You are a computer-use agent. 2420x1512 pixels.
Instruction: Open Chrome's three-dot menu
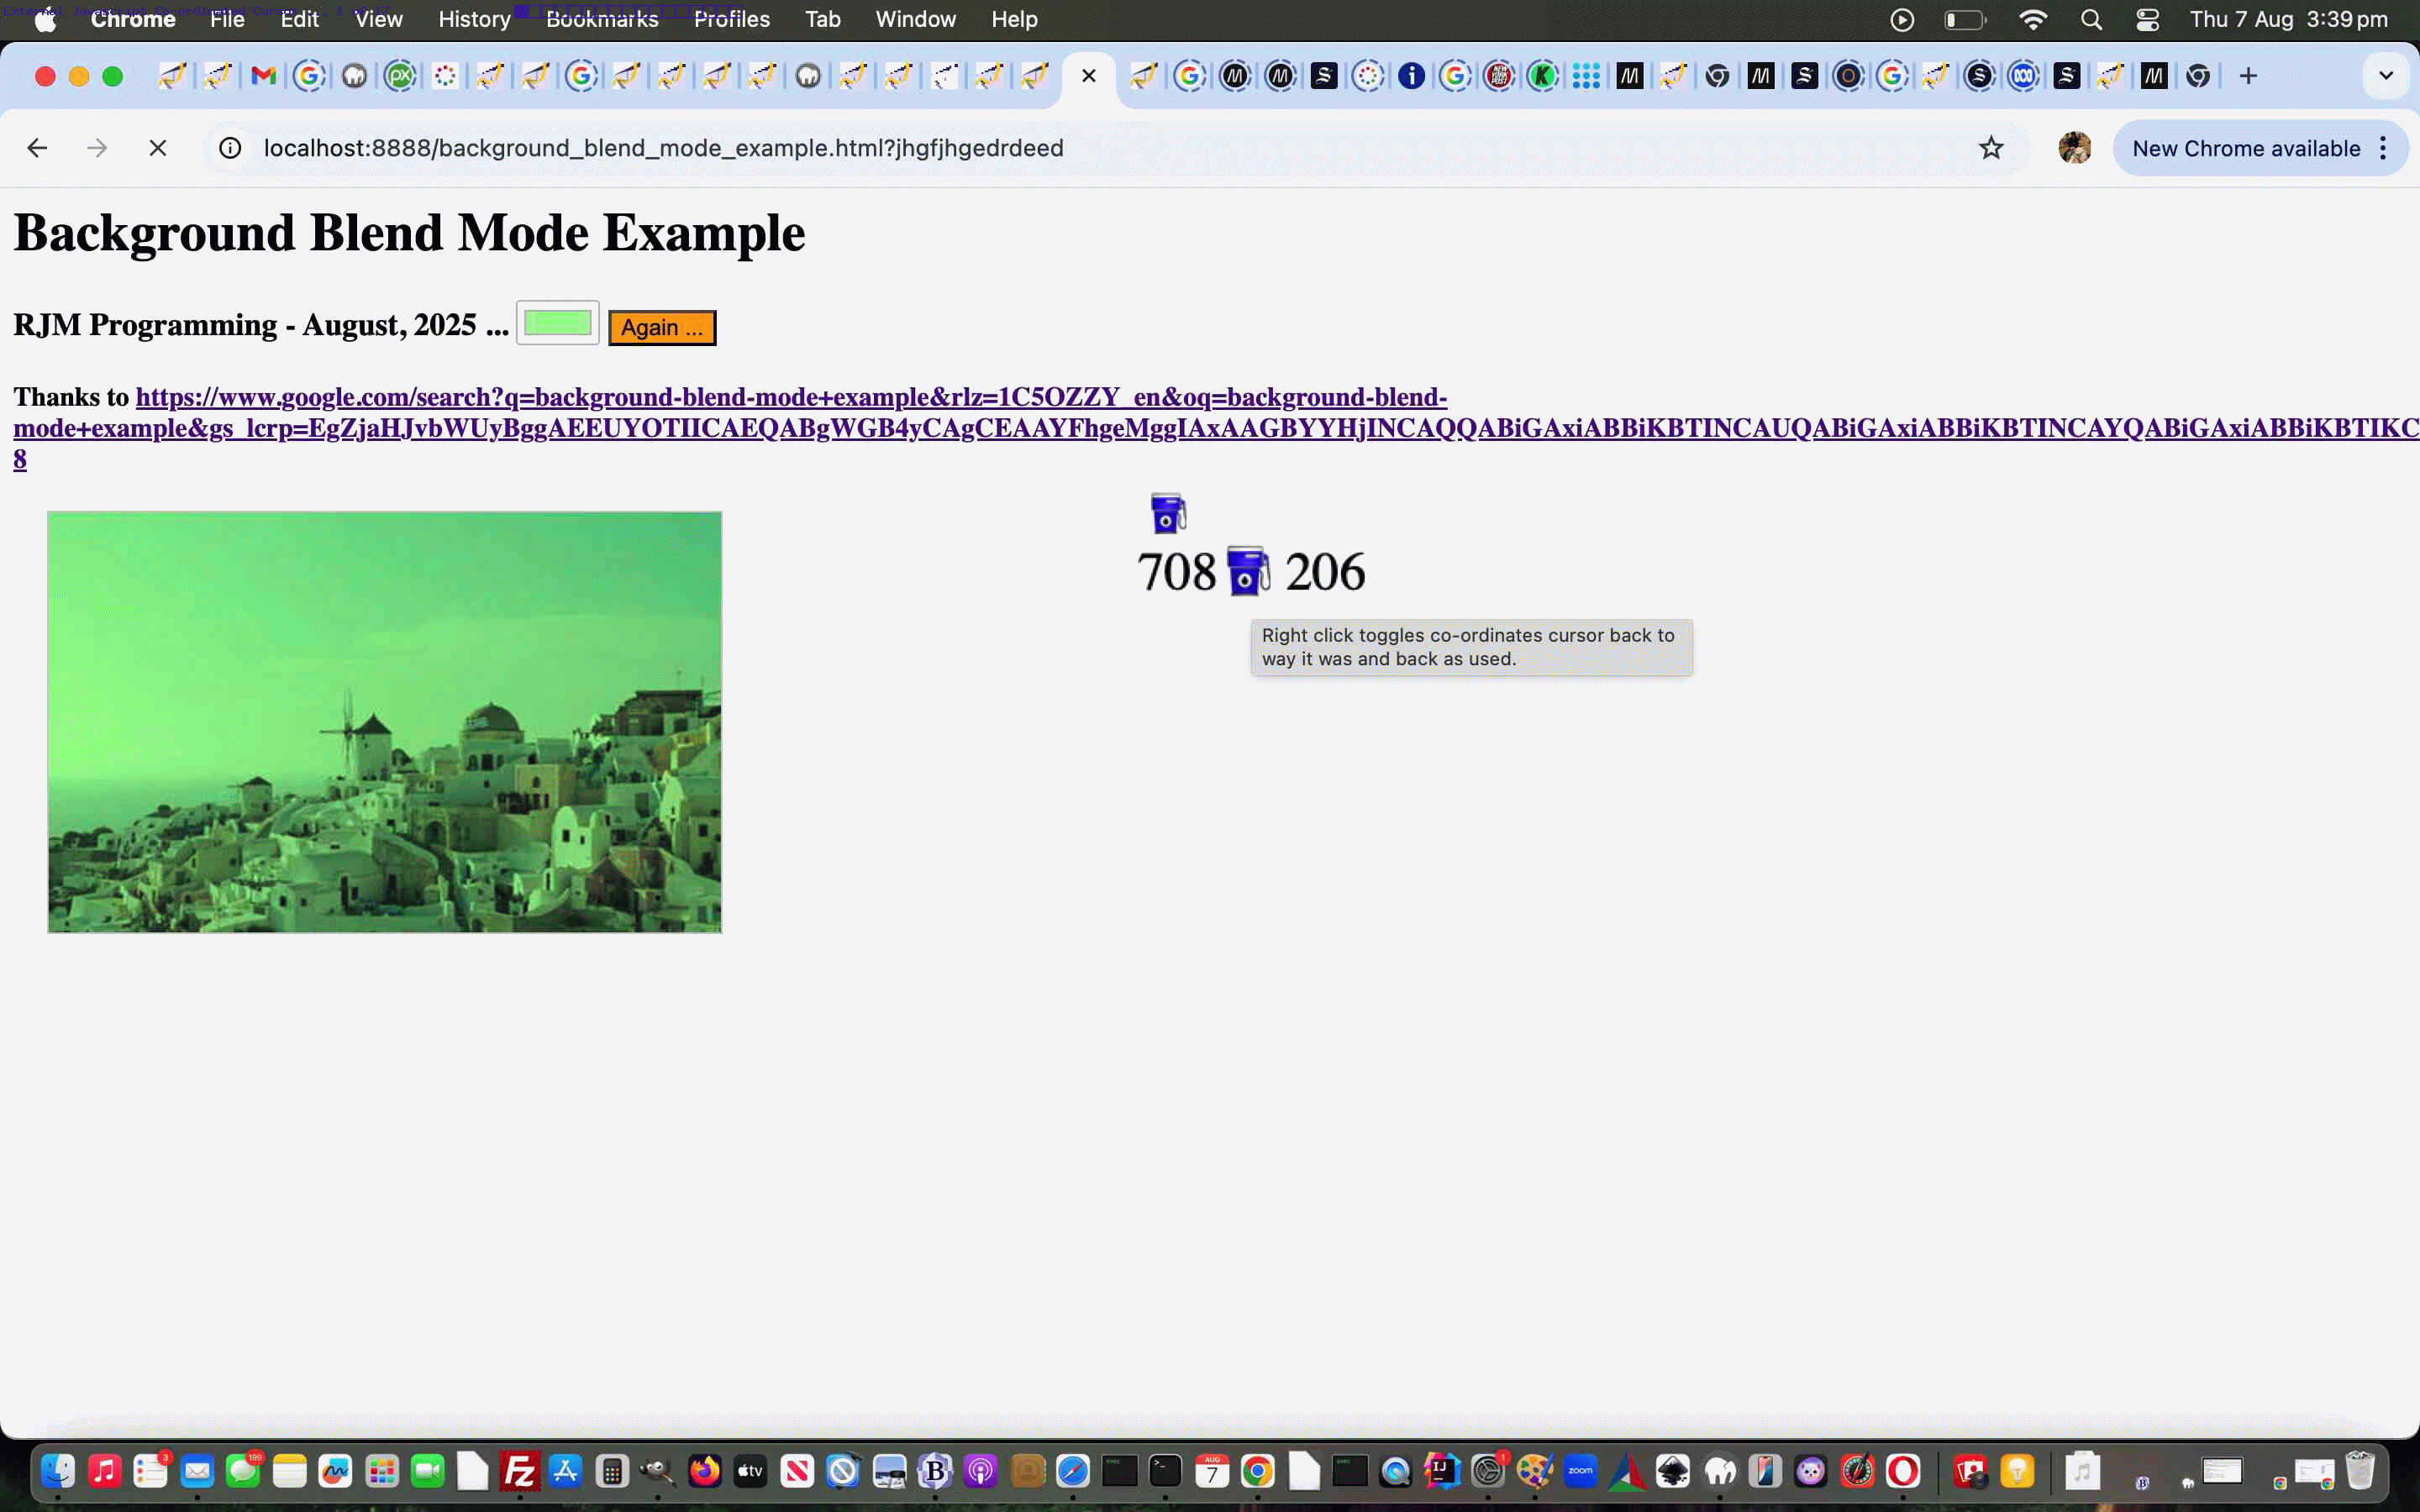point(2384,148)
